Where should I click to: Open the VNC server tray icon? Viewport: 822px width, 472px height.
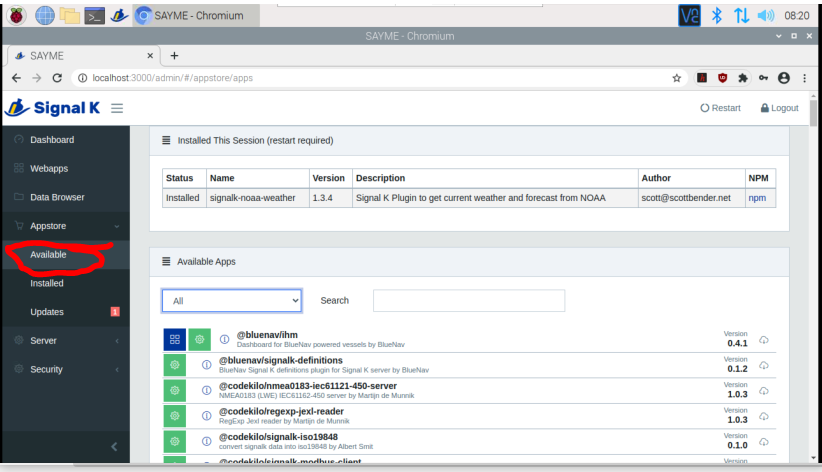689,16
